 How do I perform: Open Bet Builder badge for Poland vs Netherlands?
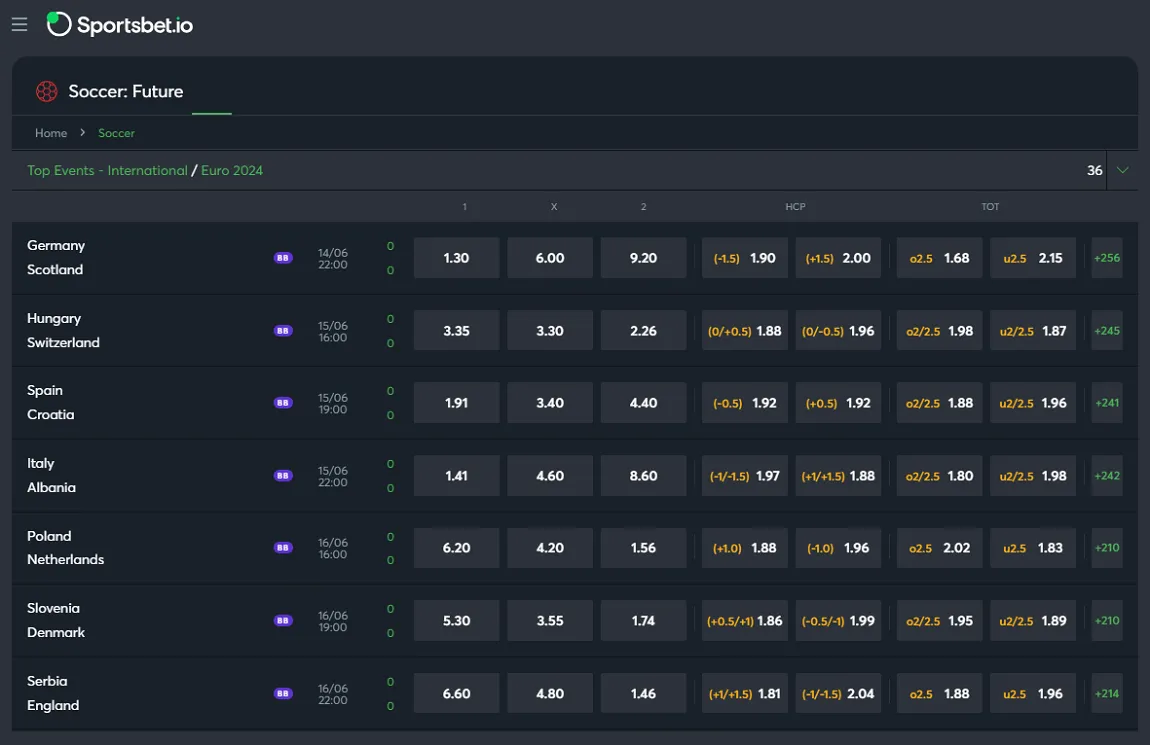(283, 547)
